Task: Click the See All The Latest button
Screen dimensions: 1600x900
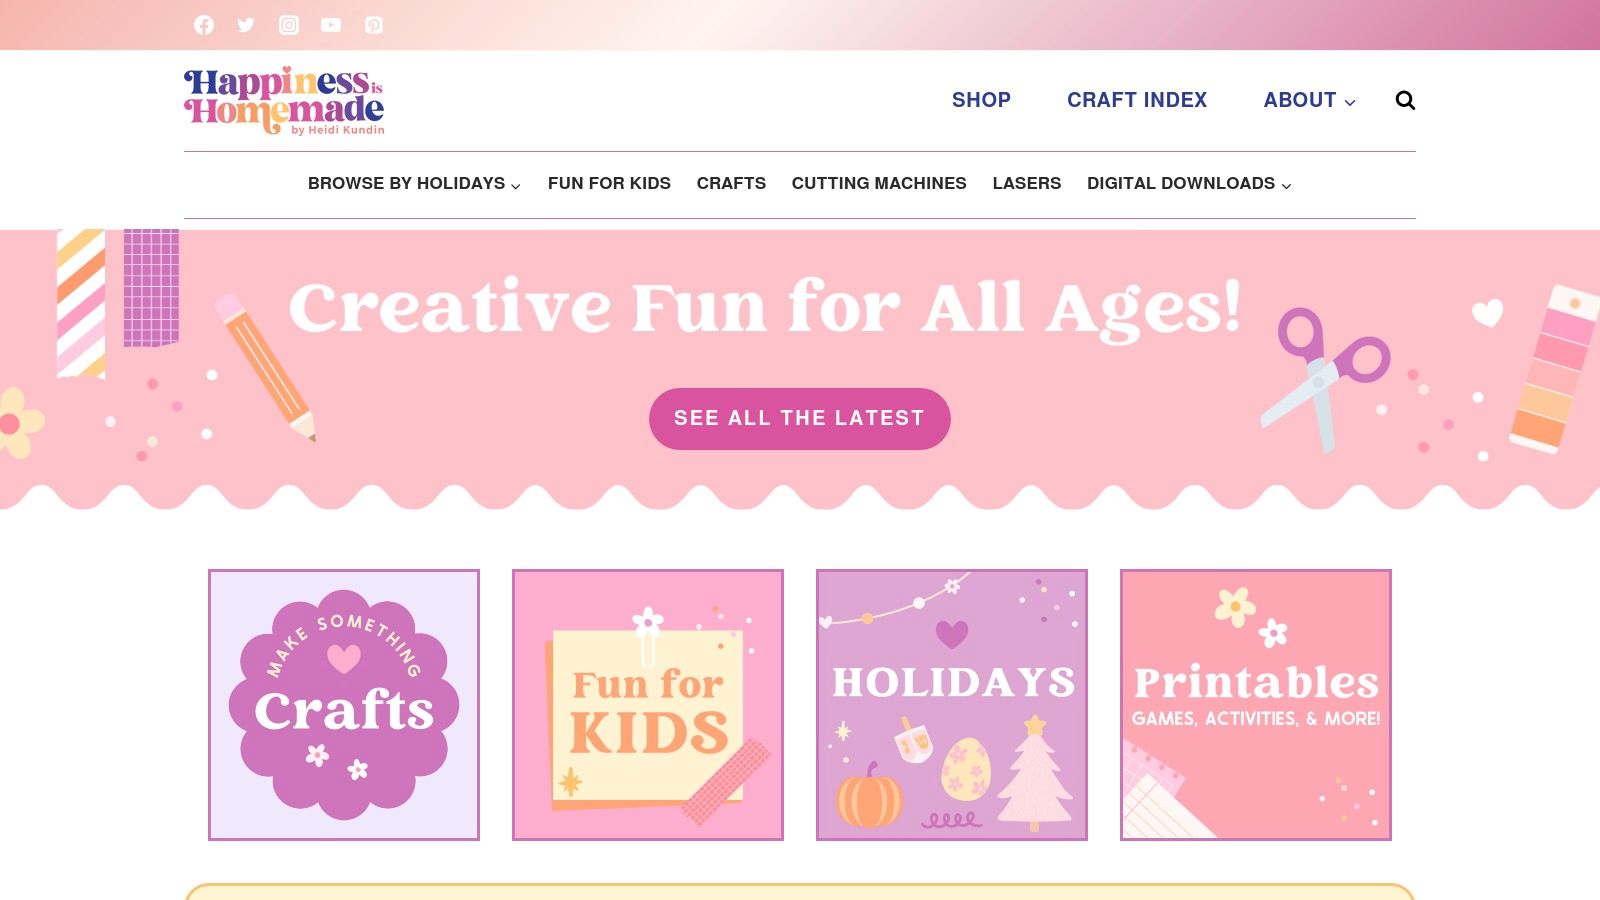Action: click(800, 419)
